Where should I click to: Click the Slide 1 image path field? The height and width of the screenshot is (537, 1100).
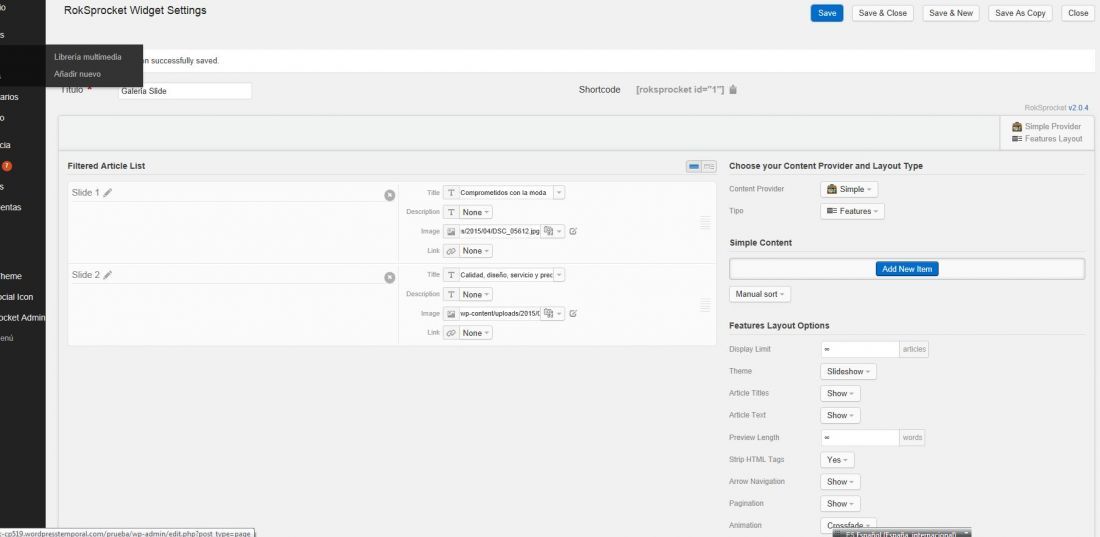coord(499,231)
